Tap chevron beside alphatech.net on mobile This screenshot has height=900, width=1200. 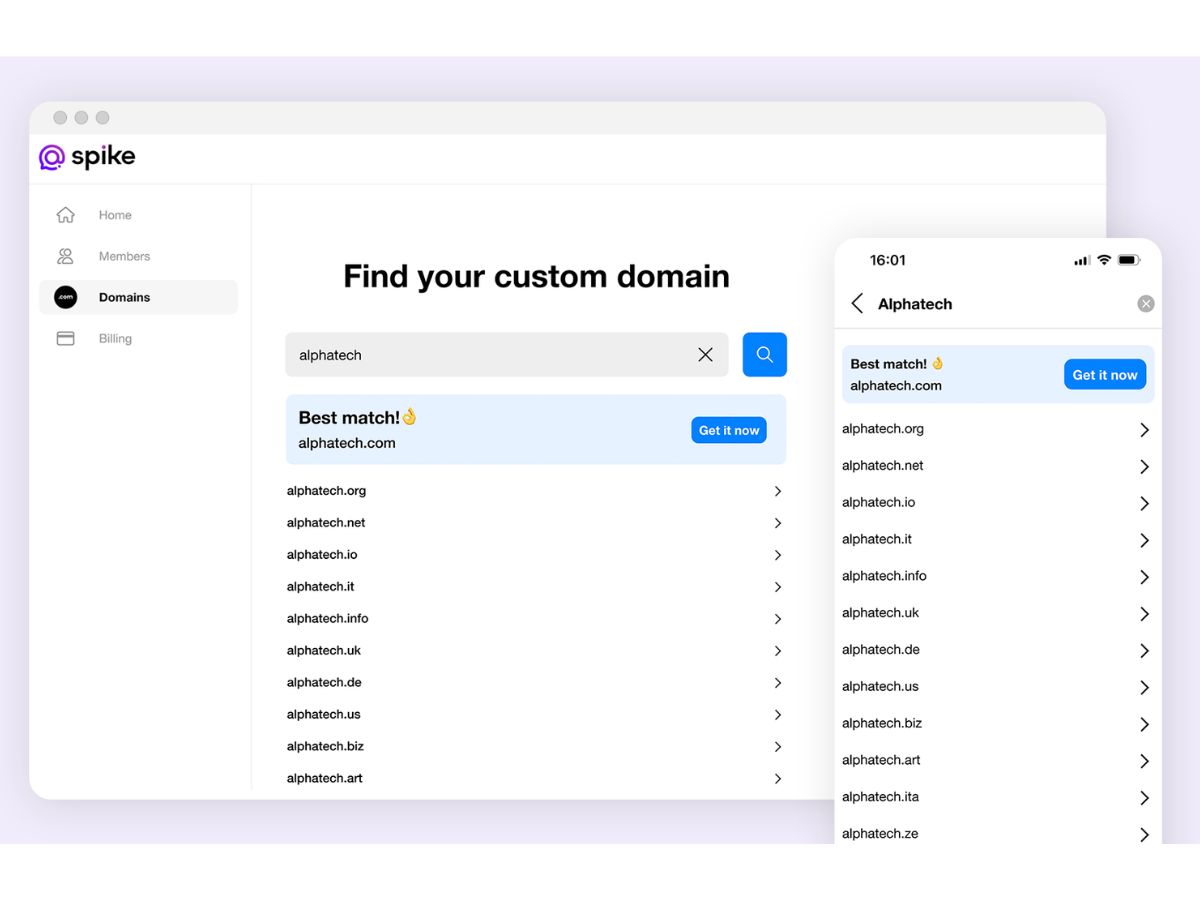coord(1145,467)
